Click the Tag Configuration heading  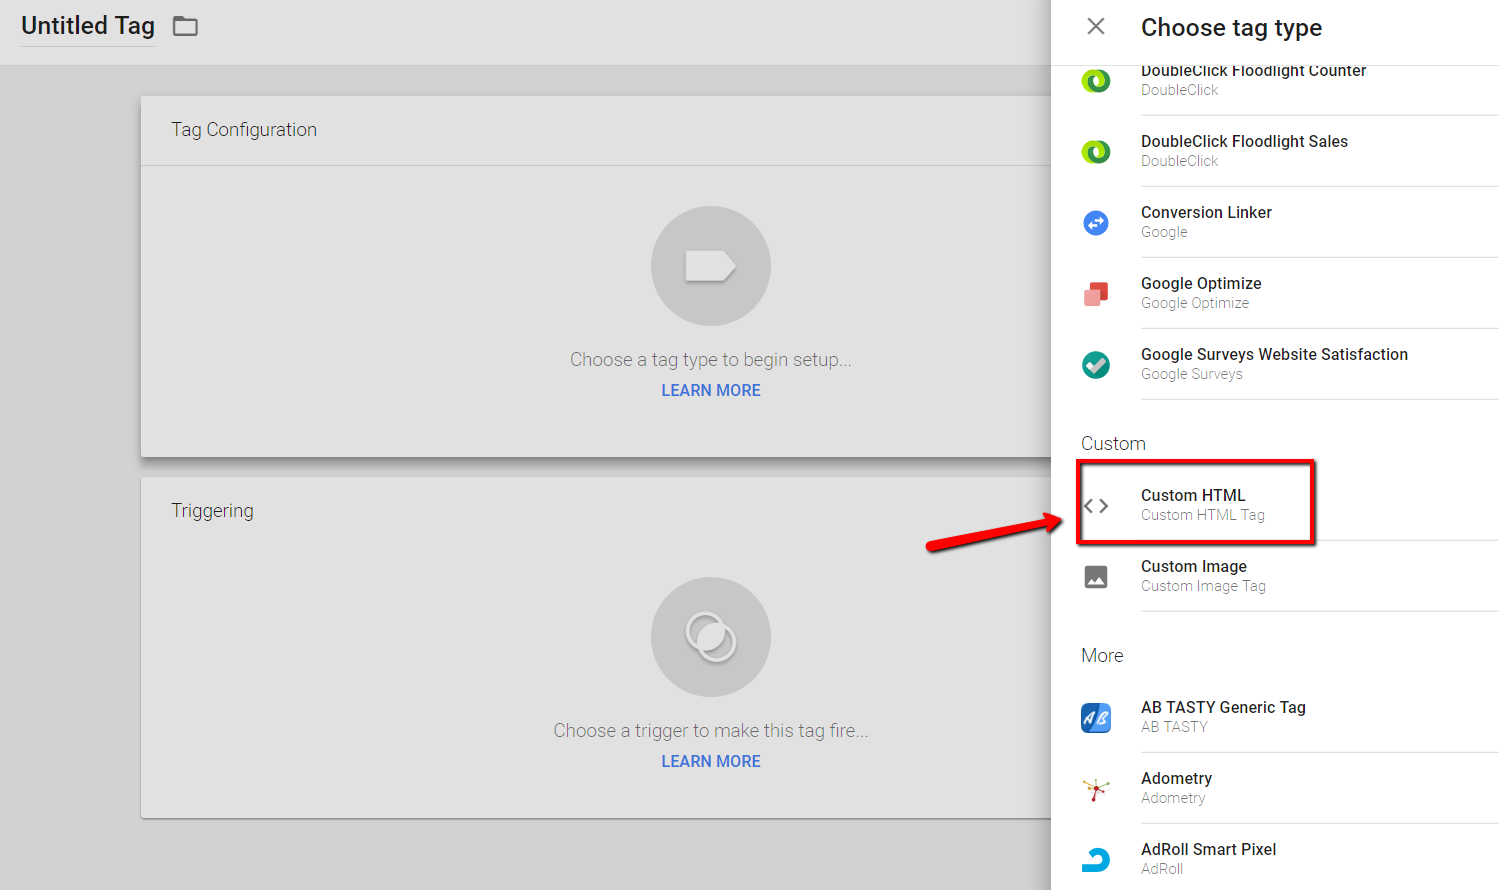244,130
